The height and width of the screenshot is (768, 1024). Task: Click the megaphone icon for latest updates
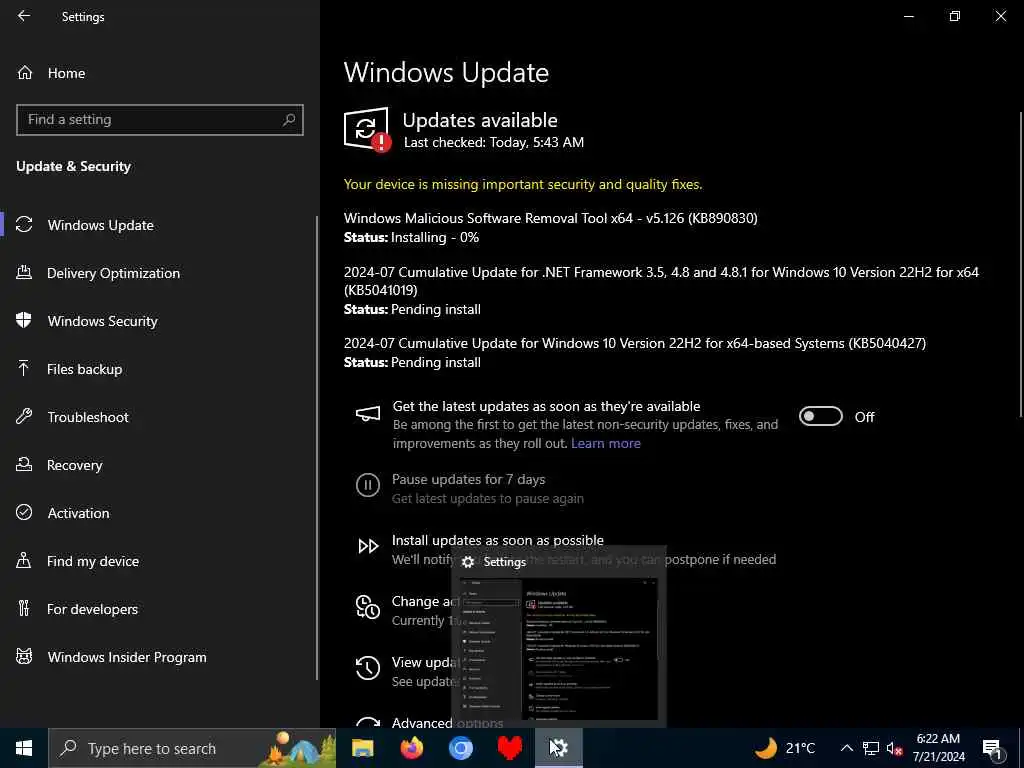[368, 414]
